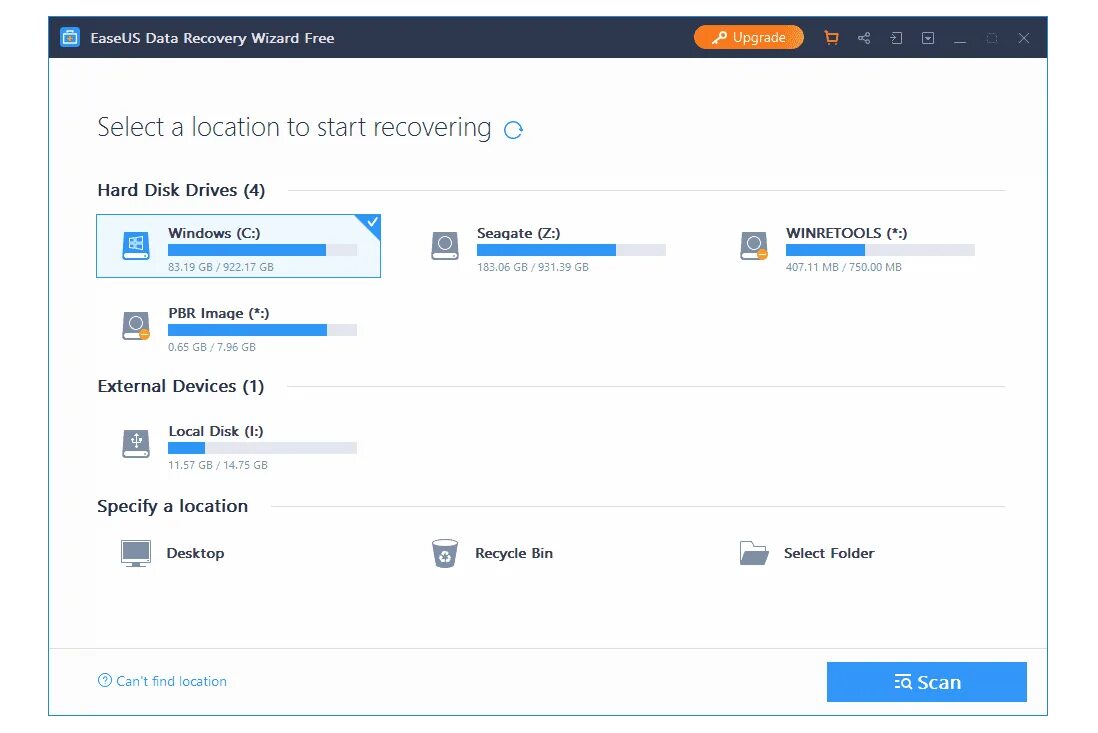Click the Seagate (Z:) usage bar
The image size is (1098, 733).
point(571,250)
